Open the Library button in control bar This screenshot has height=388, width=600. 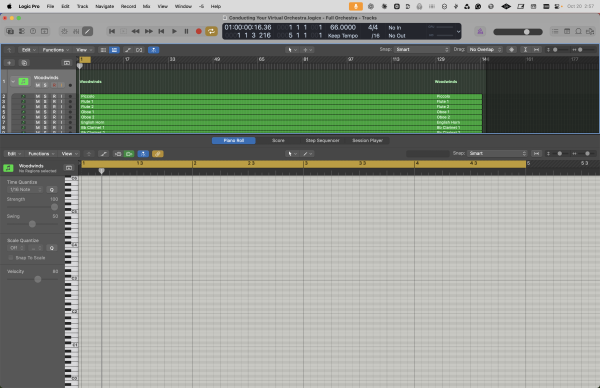coord(10,31)
